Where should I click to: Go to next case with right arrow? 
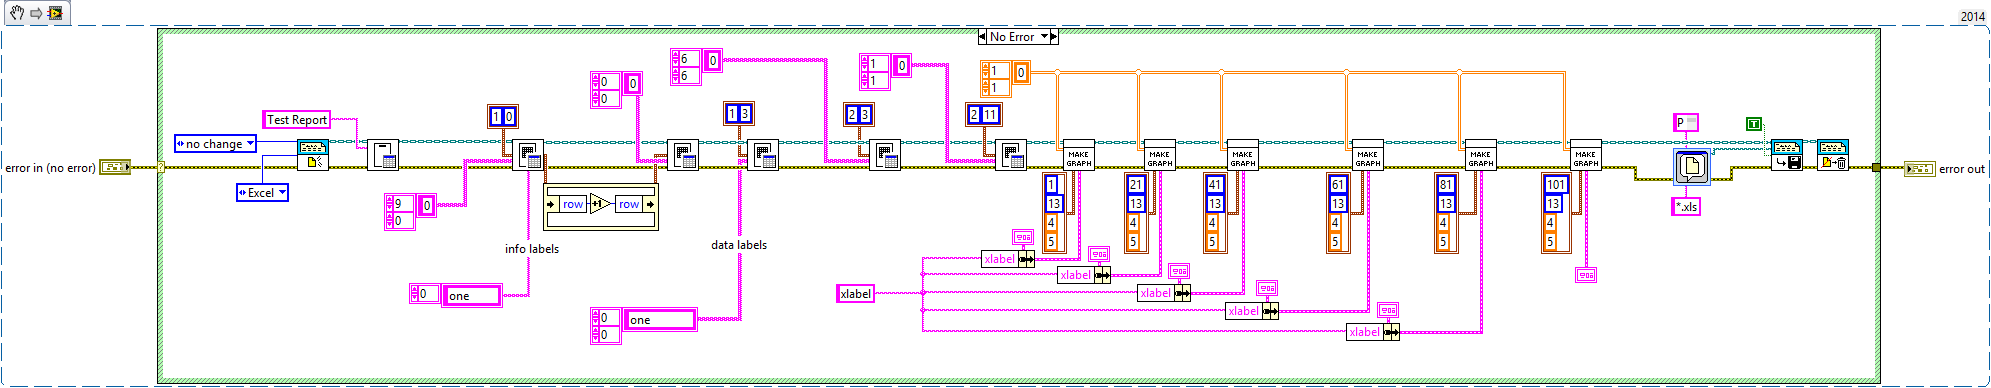coord(1054,37)
